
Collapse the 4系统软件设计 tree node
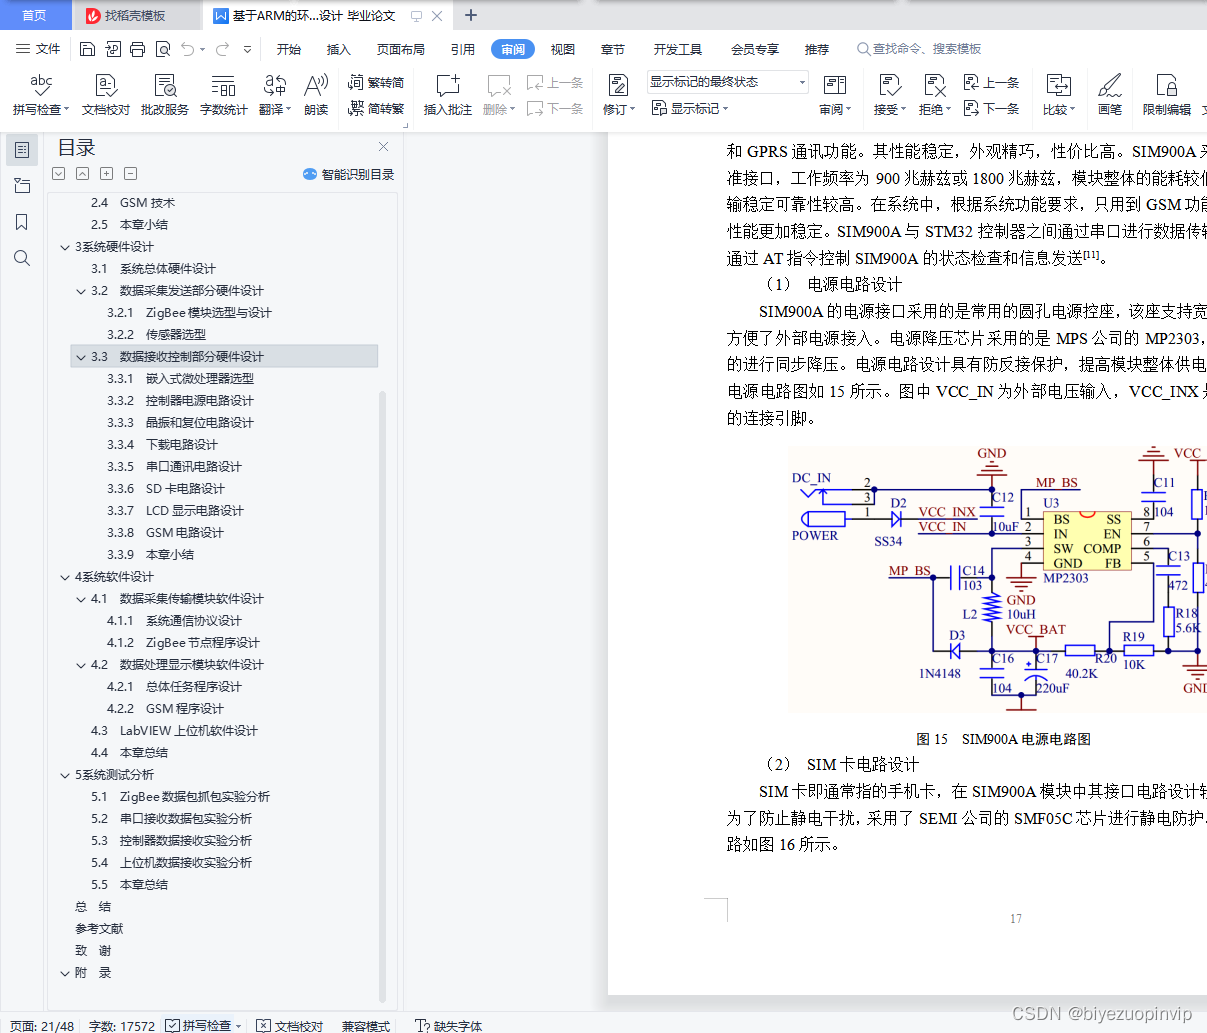pos(65,577)
